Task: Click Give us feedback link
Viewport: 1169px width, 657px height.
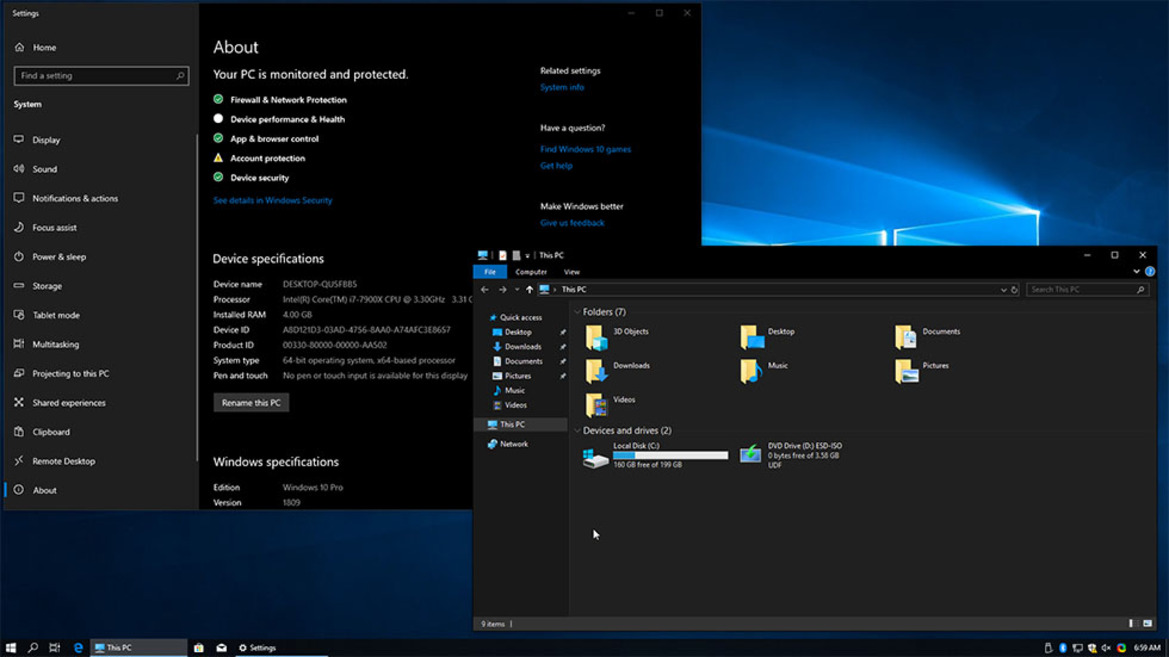Action: (x=572, y=223)
